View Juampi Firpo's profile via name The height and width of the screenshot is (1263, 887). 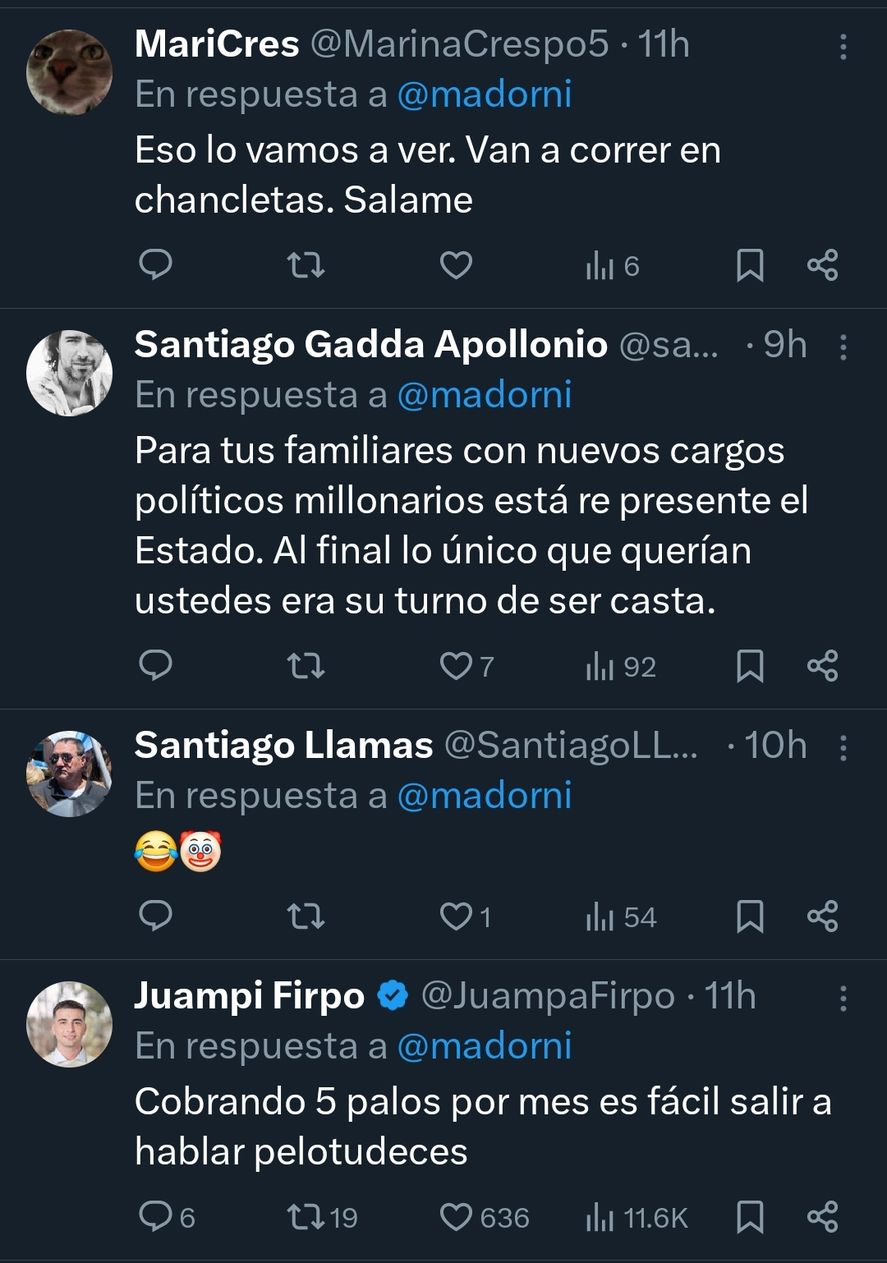tap(249, 996)
